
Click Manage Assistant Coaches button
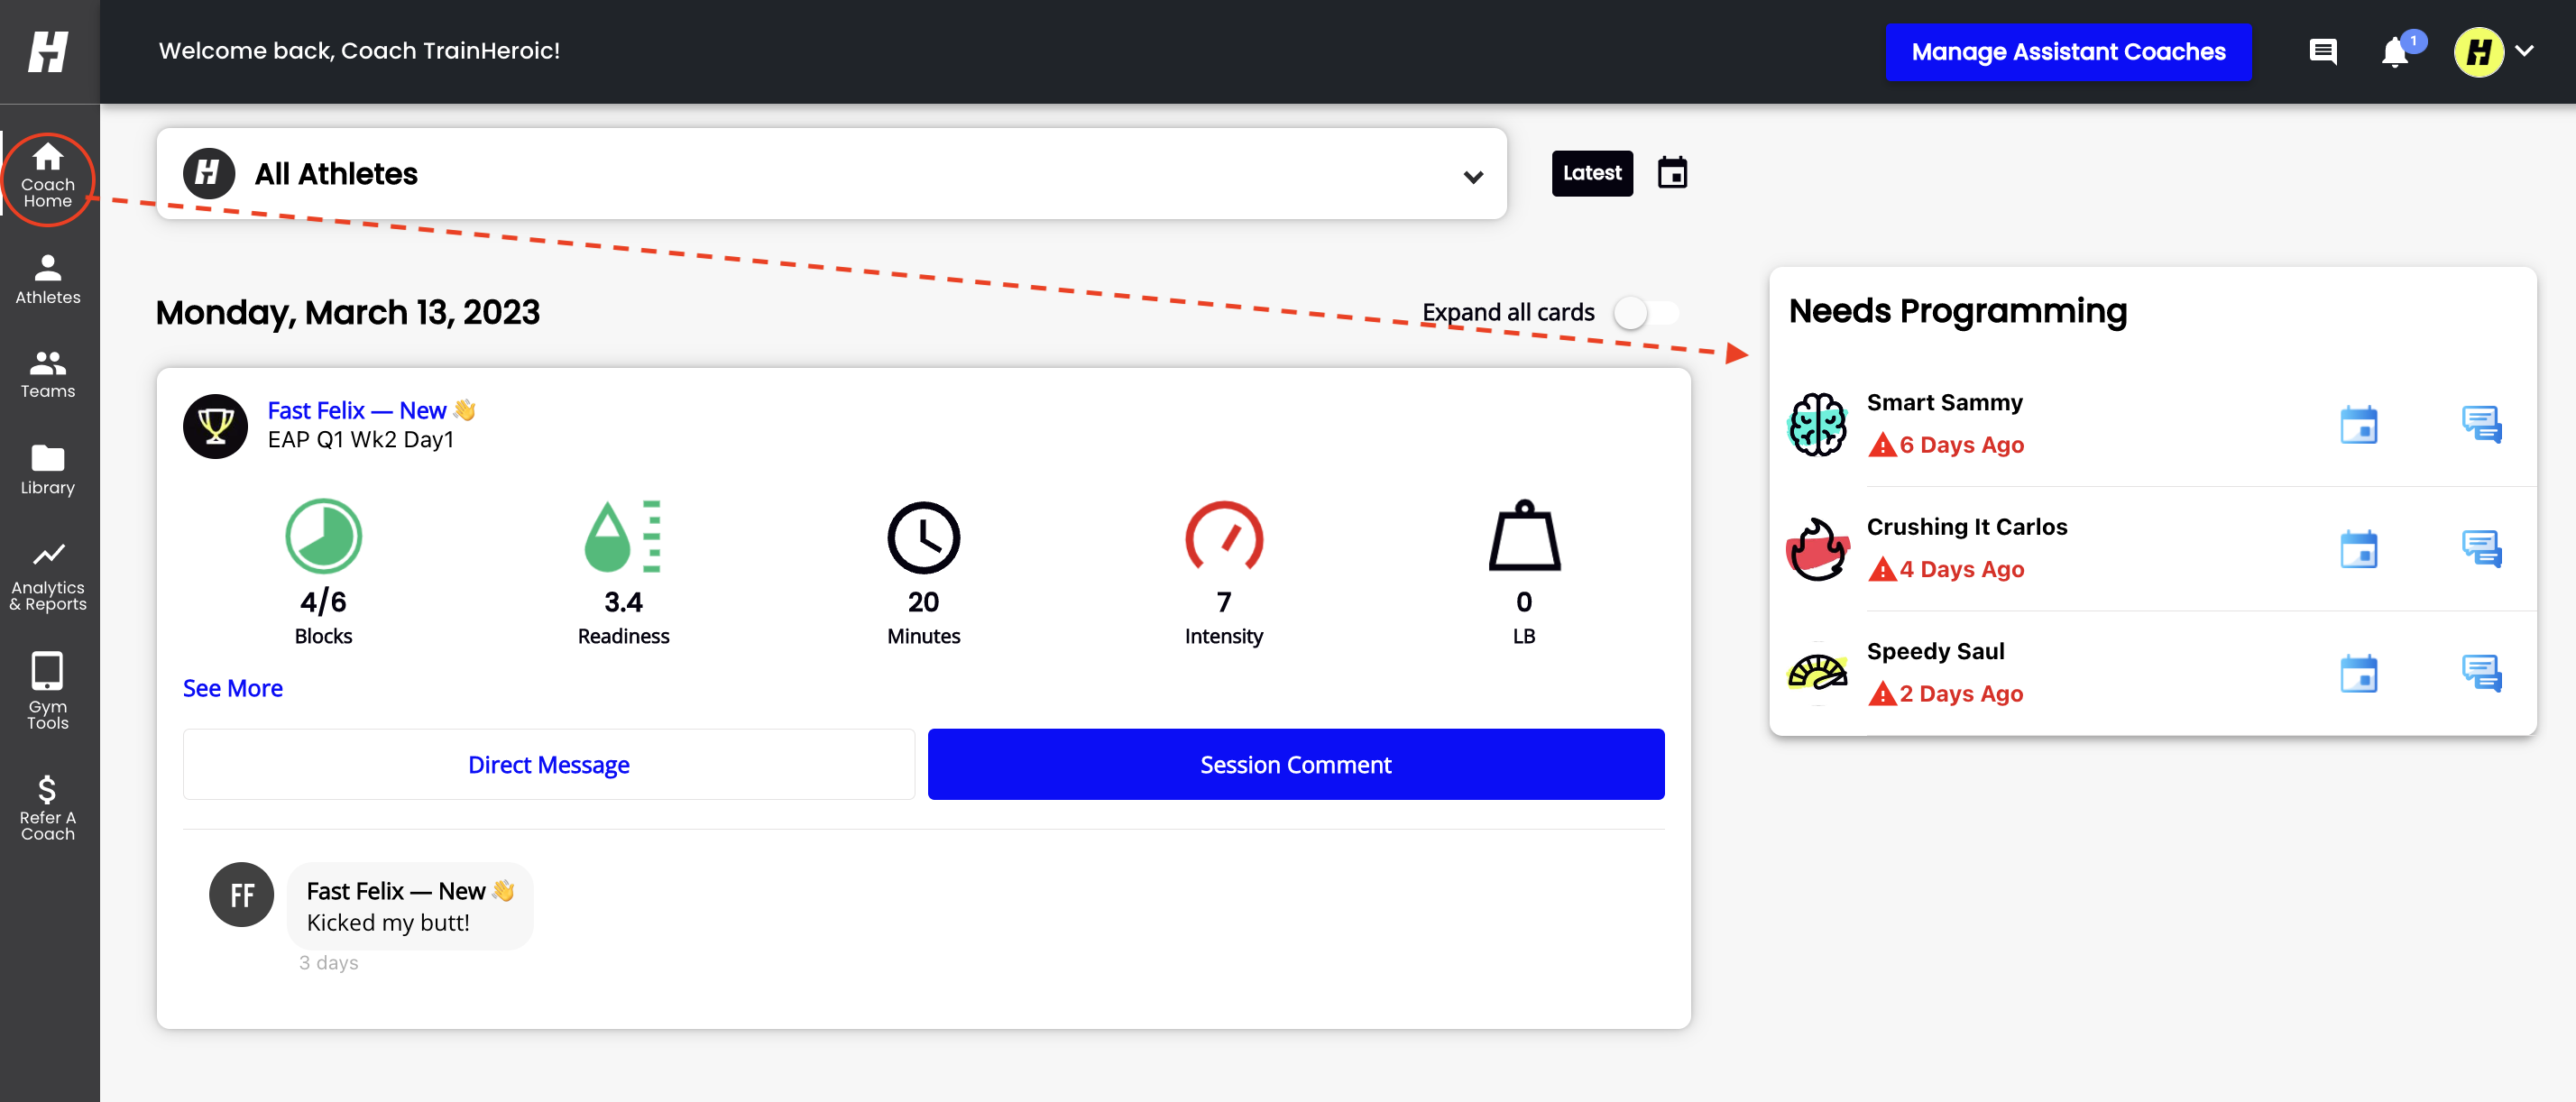tap(2068, 52)
